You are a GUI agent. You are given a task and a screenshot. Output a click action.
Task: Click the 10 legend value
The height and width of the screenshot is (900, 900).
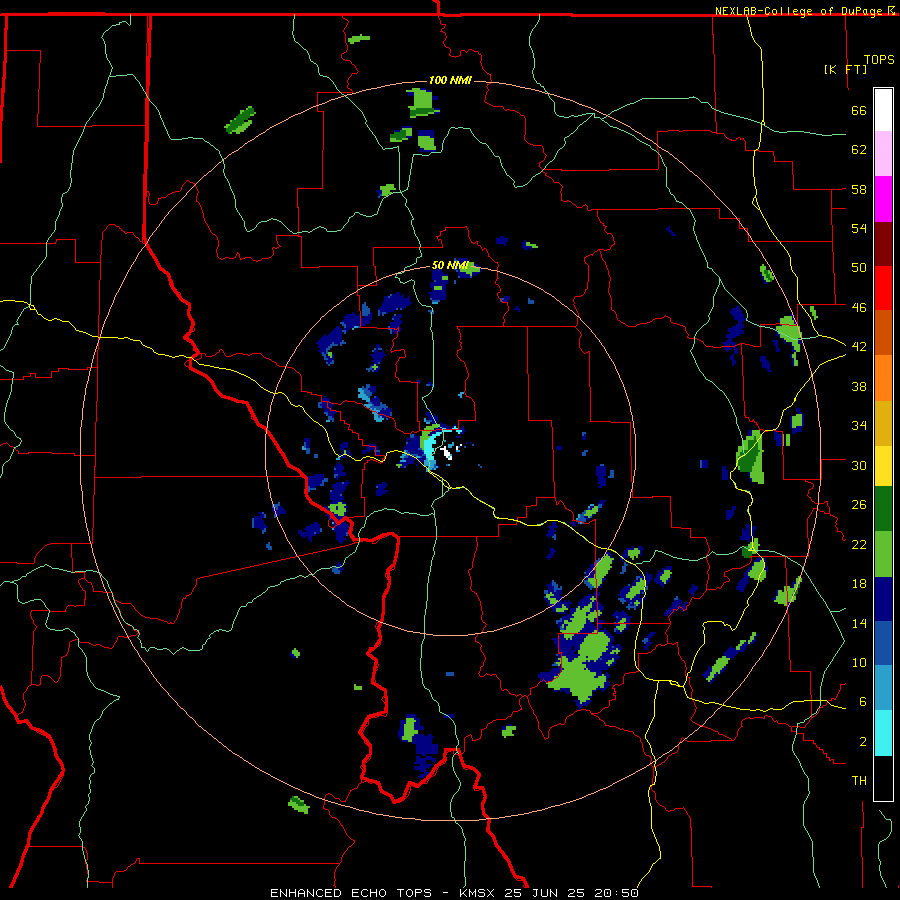pyautogui.click(x=859, y=662)
